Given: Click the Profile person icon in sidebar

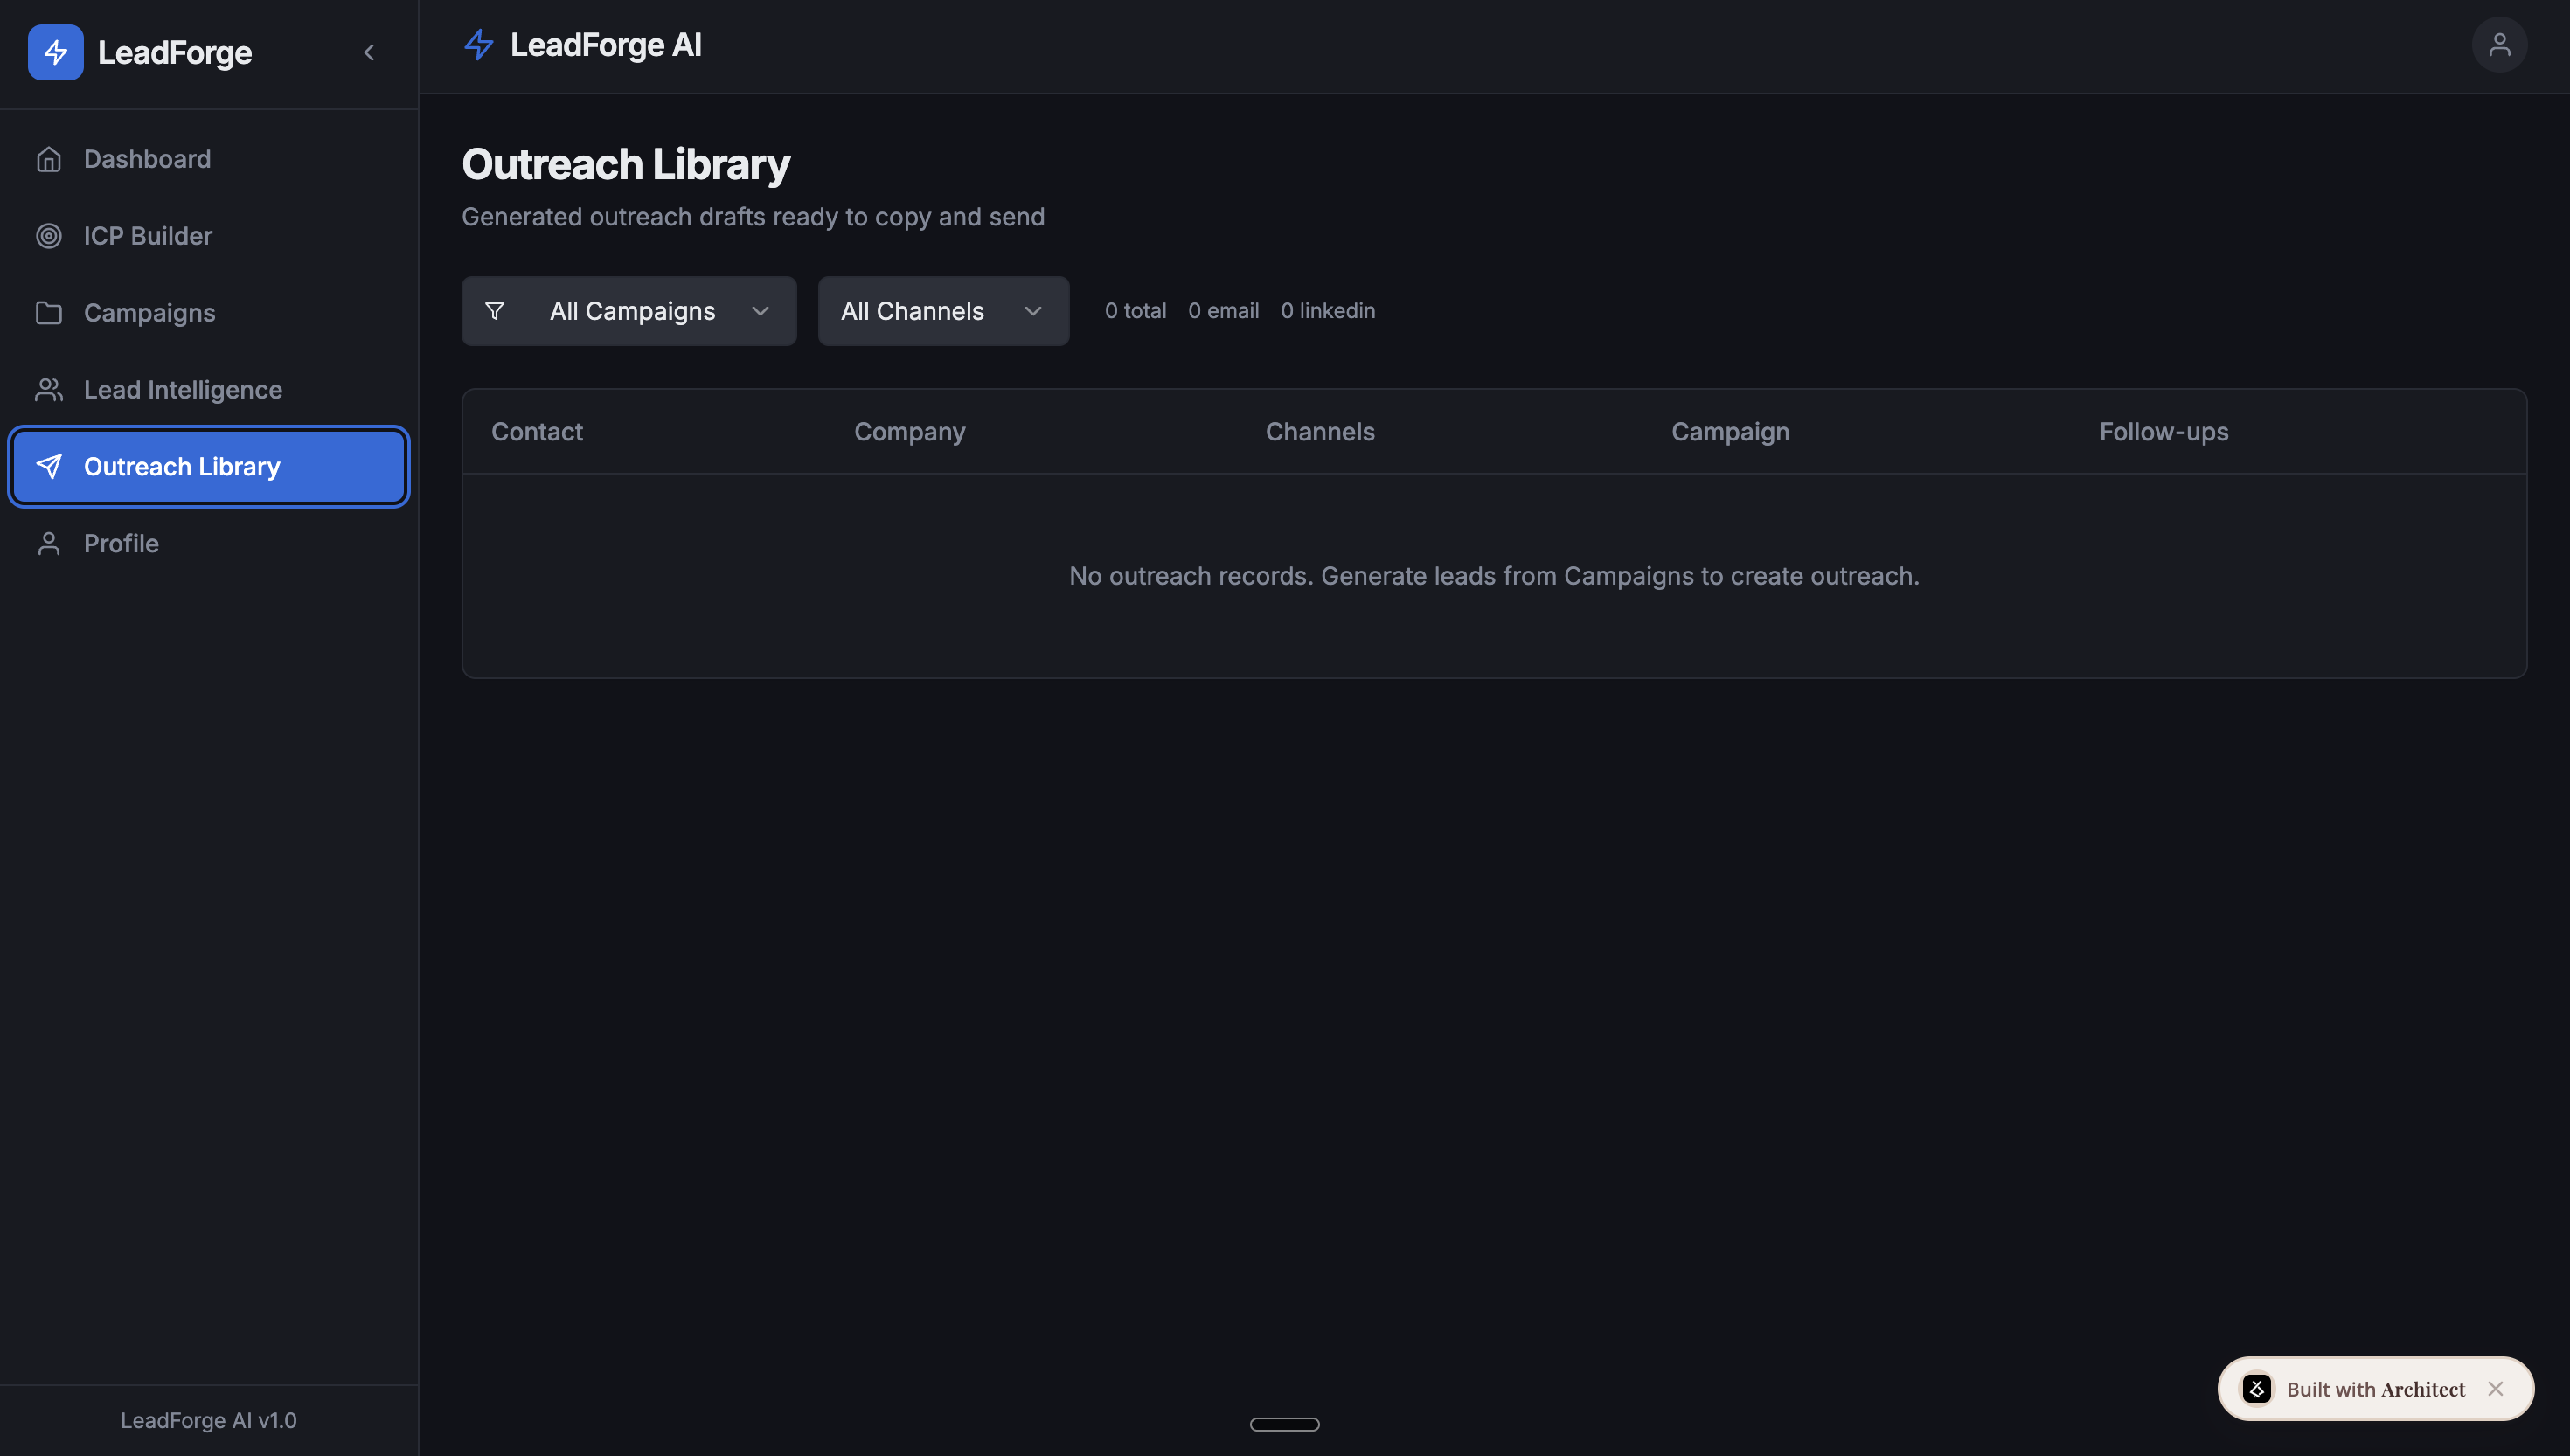Looking at the screenshot, I should [x=48, y=543].
